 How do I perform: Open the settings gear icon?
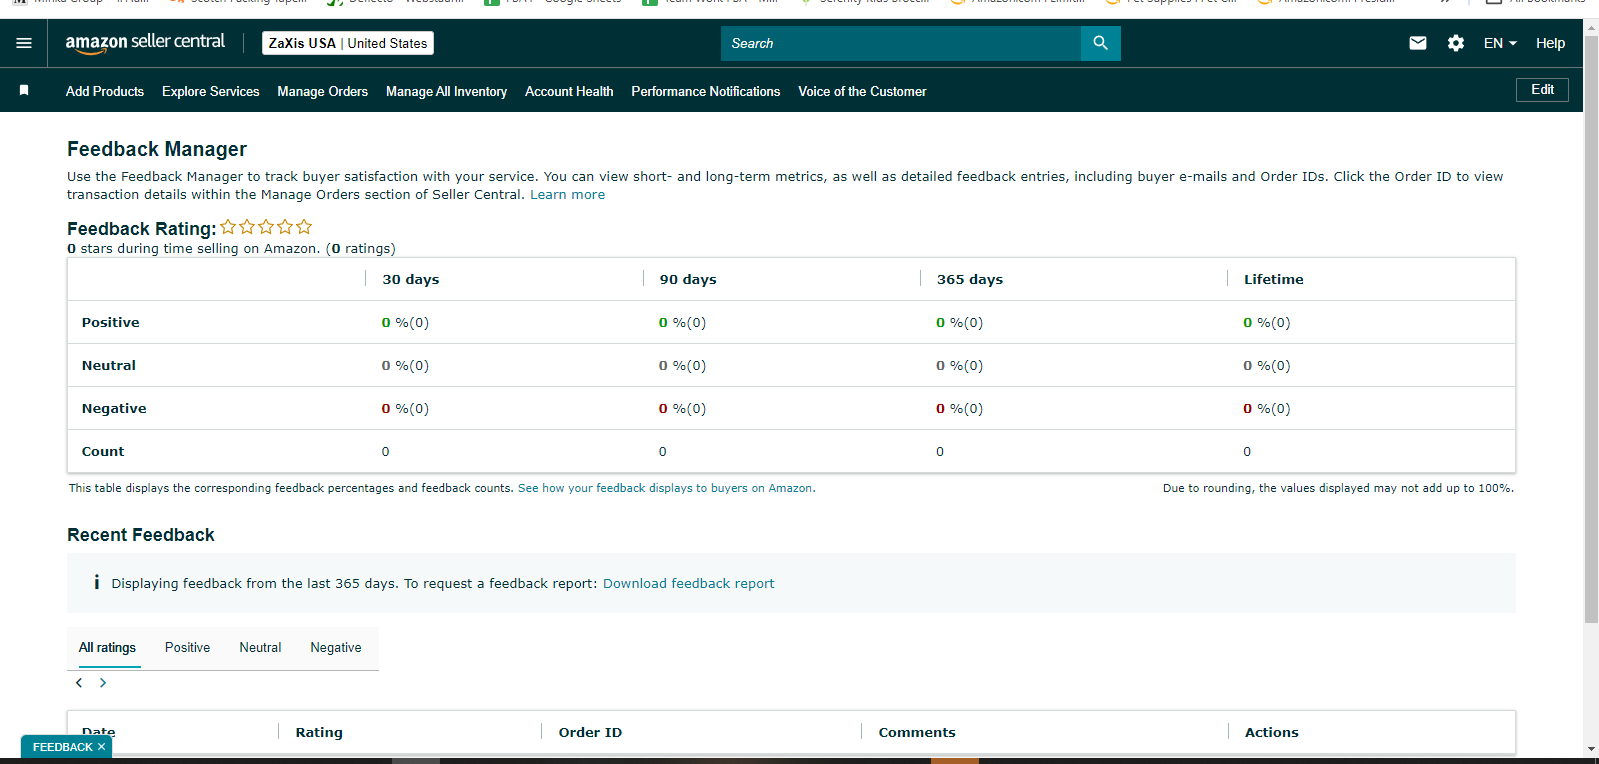tap(1456, 43)
